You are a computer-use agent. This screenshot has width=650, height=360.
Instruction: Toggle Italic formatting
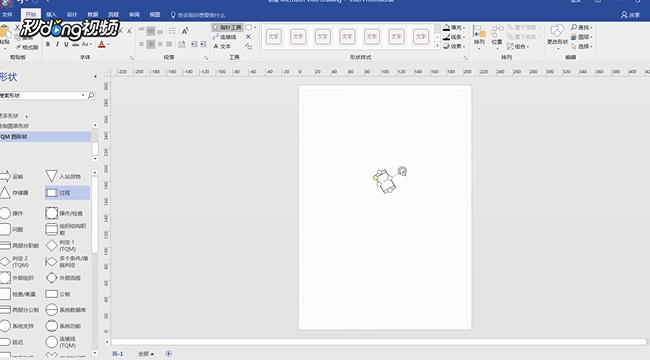point(57,44)
